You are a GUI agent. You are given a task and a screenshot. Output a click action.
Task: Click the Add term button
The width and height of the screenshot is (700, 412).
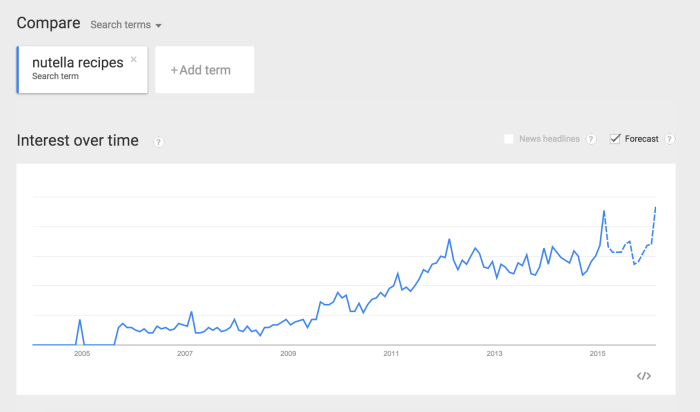(x=204, y=70)
